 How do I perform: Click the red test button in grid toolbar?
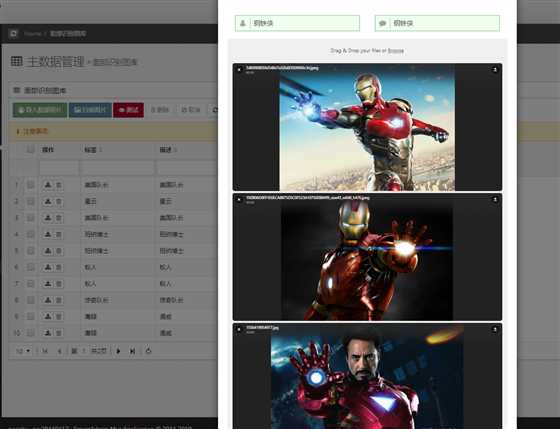pos(129,110)
